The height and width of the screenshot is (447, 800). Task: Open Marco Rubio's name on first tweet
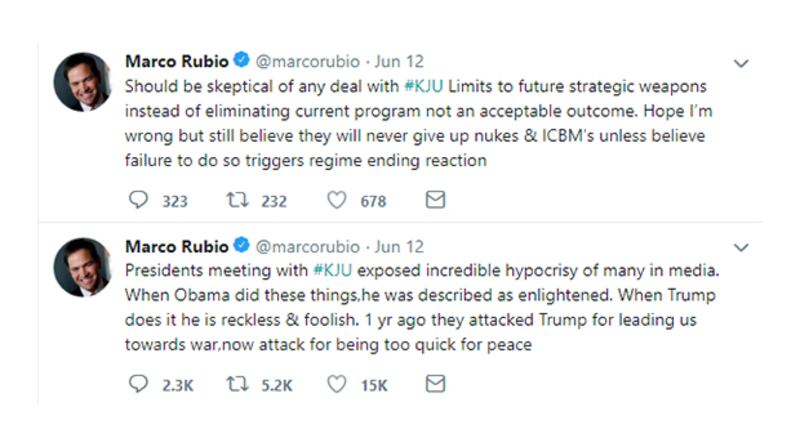pos(177,62)
